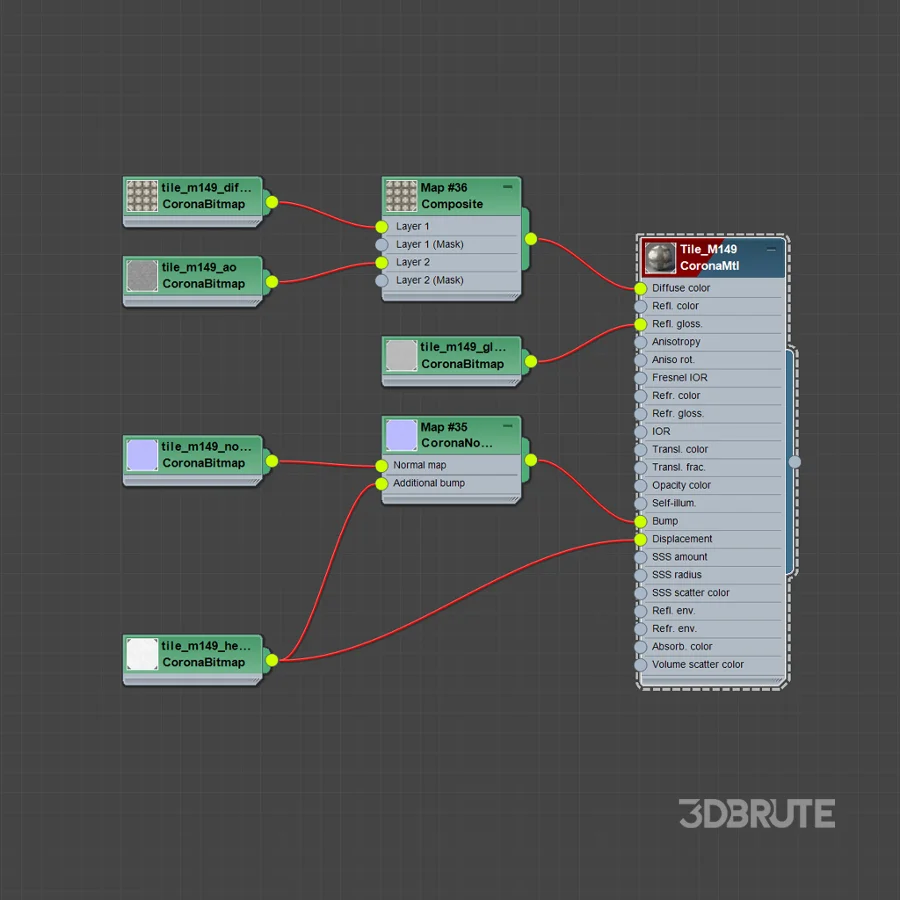Collapse the Tile_M149 CoronaMtl node

[771, 249]
